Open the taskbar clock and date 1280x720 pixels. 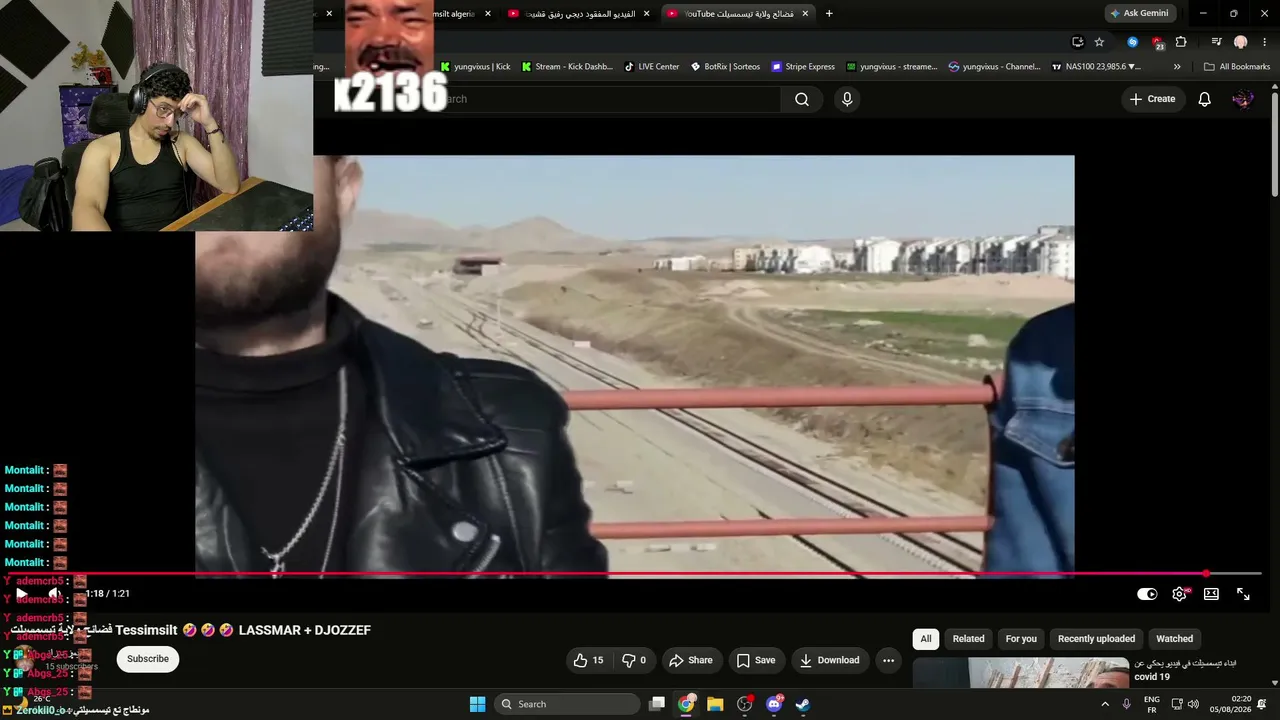point(1230,704)
